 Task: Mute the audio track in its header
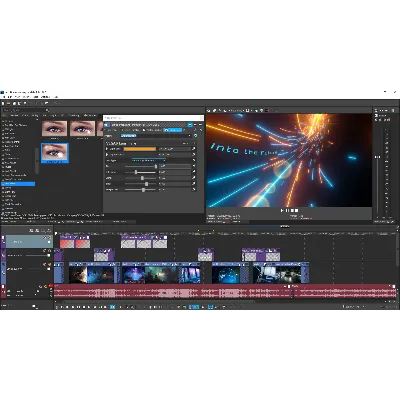[x=41, y=287]
